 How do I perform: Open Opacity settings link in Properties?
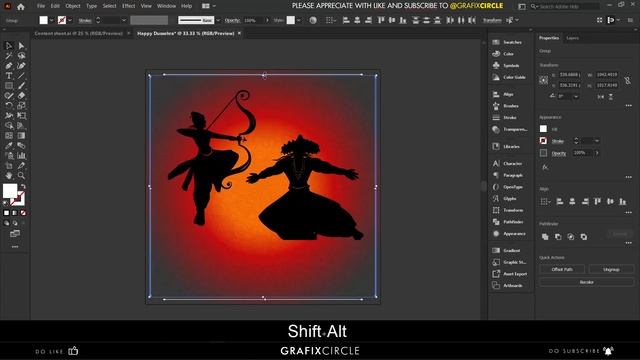pyautogui.click(x=559, y=153)
